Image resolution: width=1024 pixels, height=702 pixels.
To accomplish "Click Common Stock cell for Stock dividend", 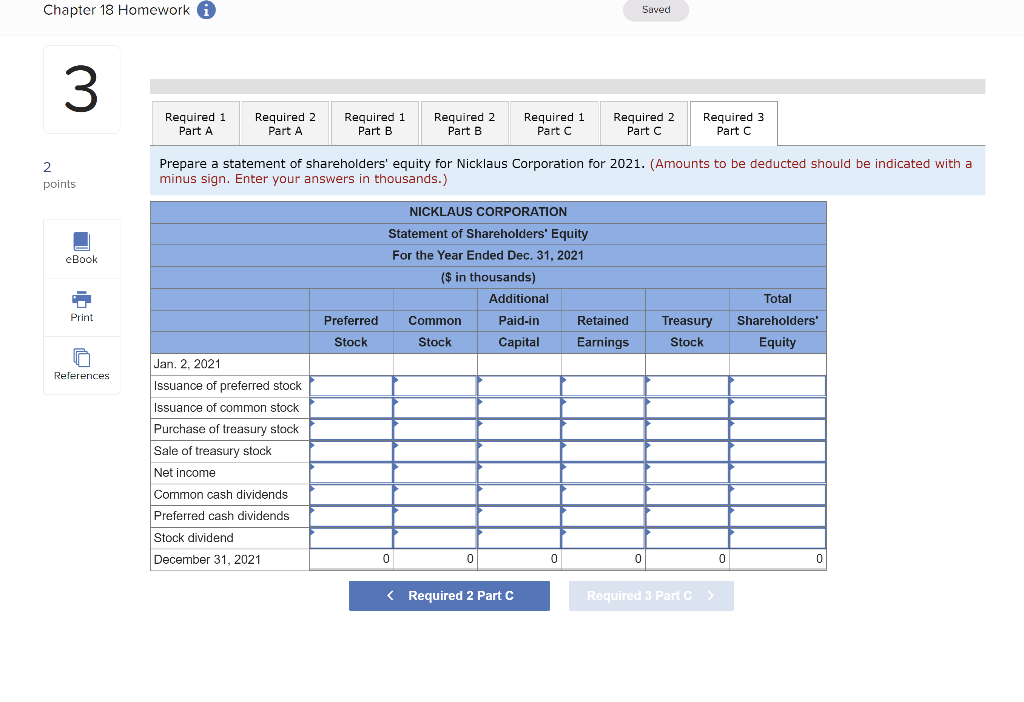I will 435,538.
